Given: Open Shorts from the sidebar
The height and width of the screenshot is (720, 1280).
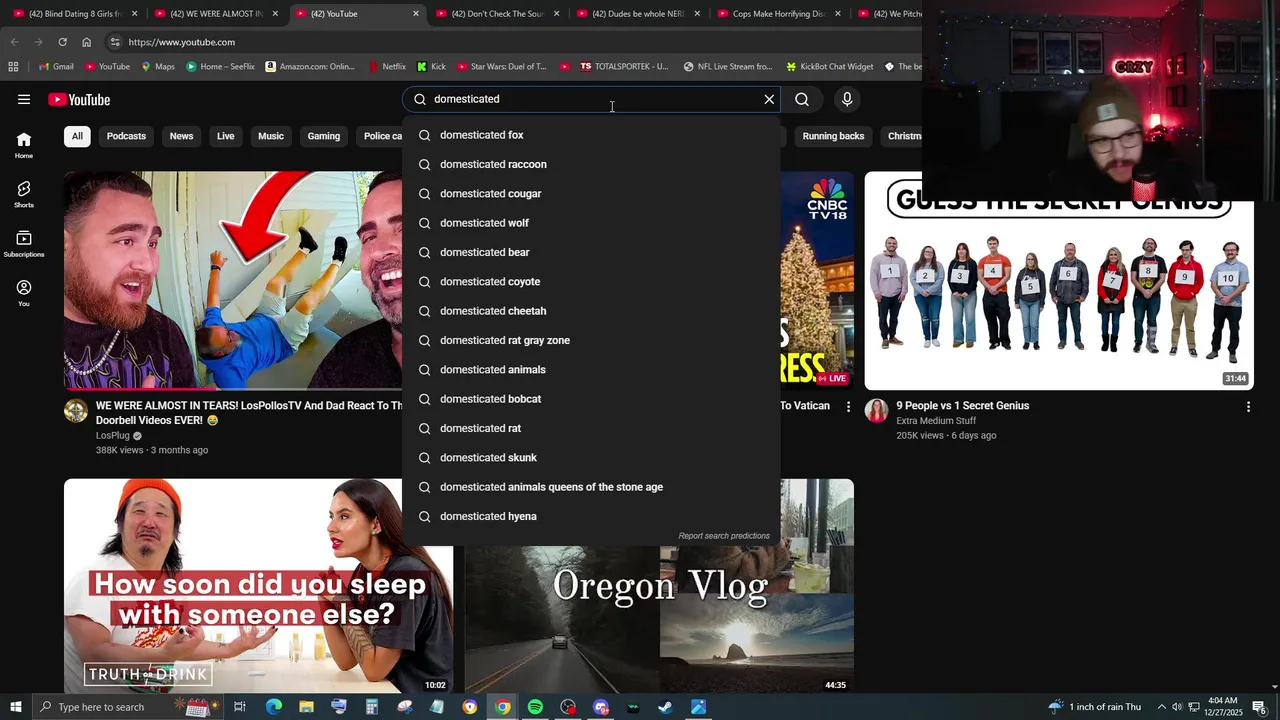Looking at the screenshot, I should [x=24, y=194].
